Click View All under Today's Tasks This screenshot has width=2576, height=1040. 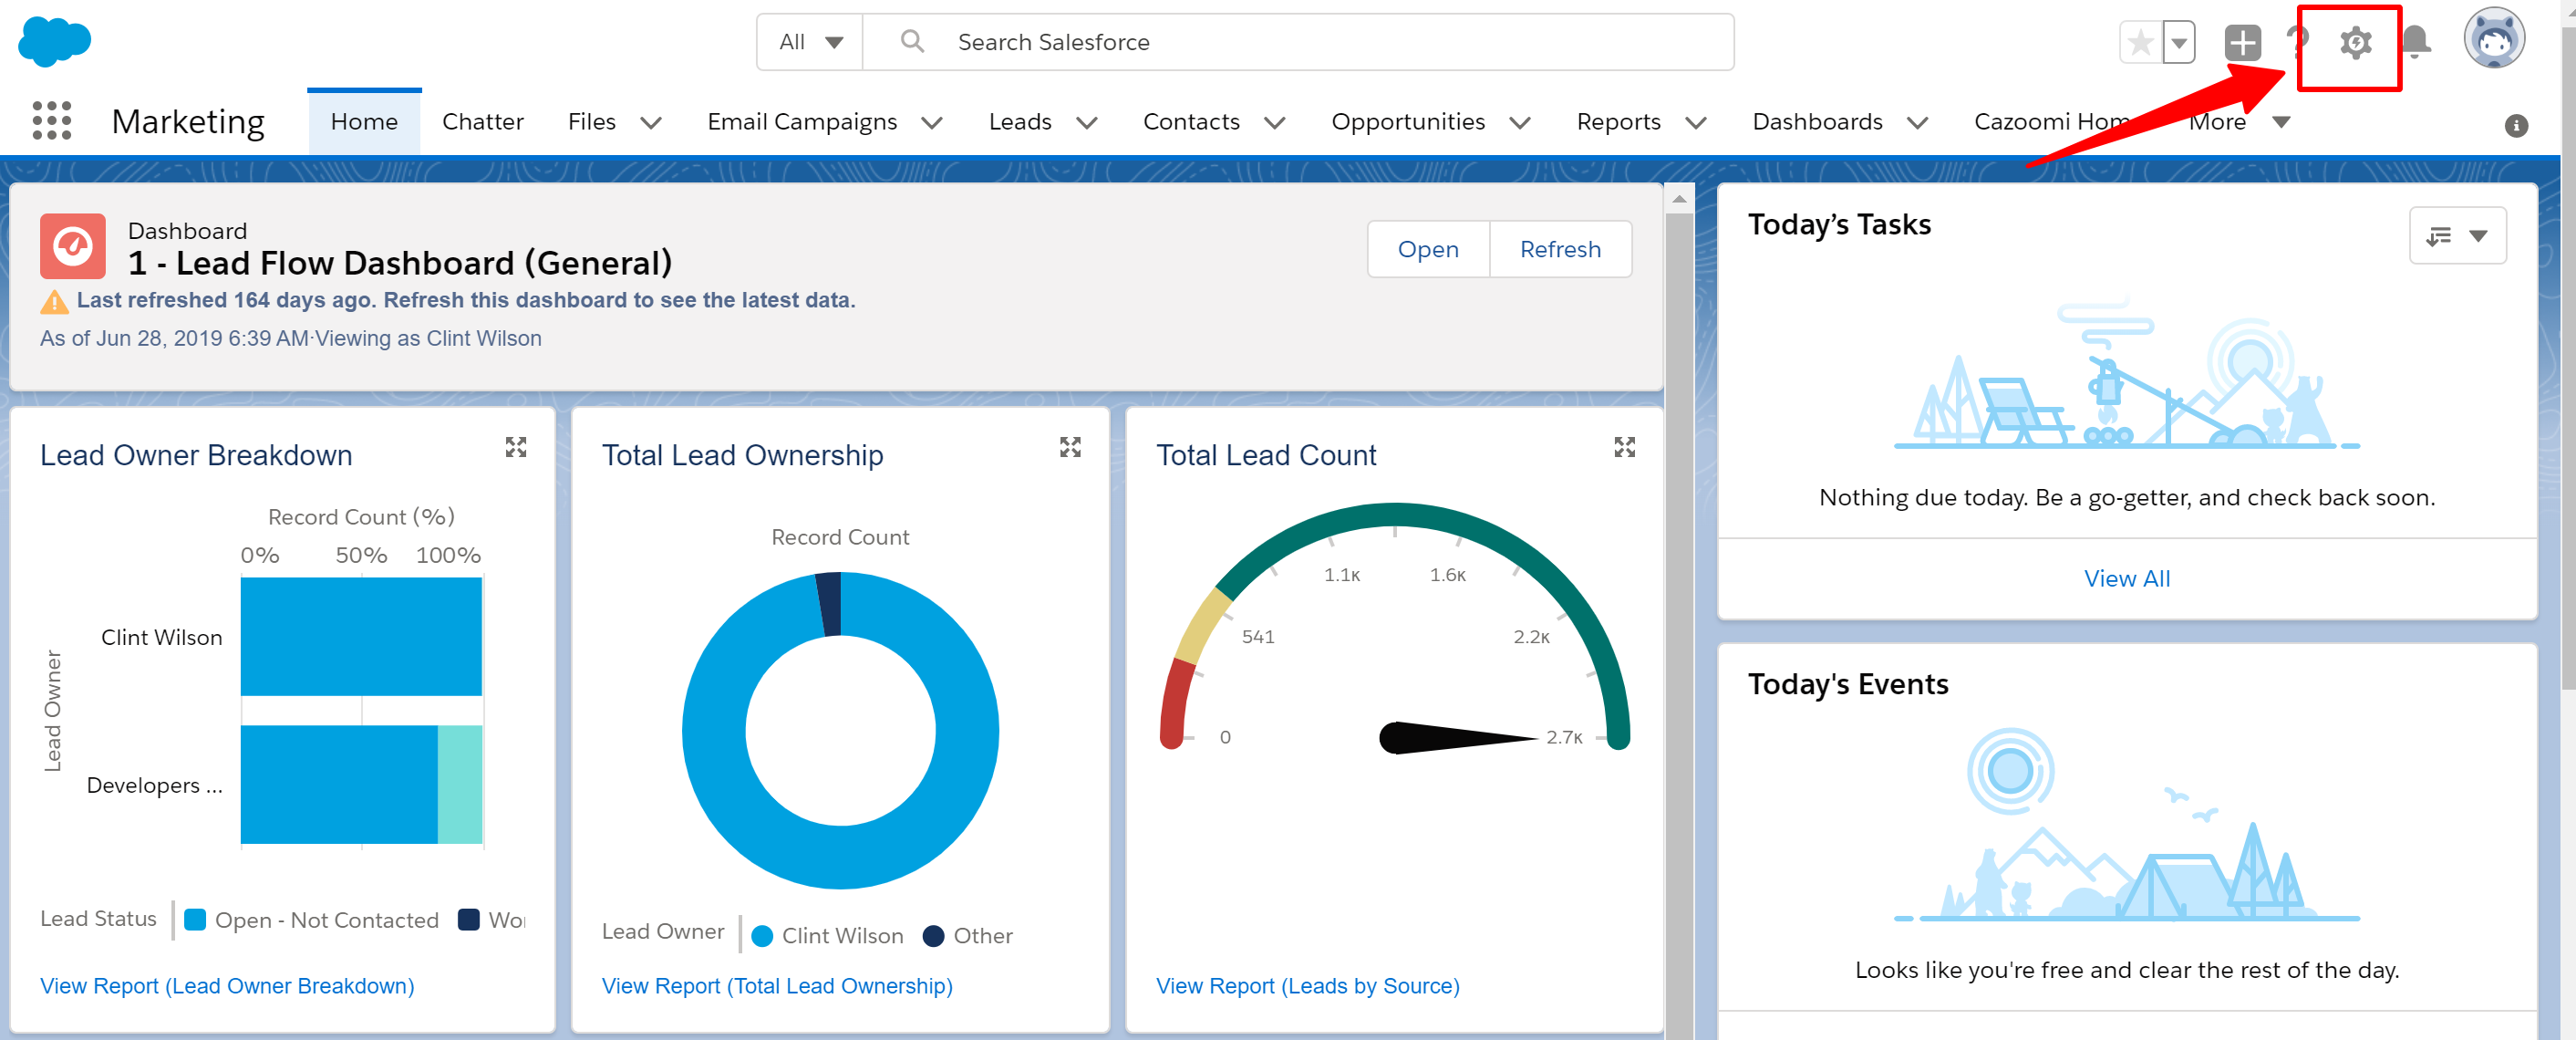2126,579
